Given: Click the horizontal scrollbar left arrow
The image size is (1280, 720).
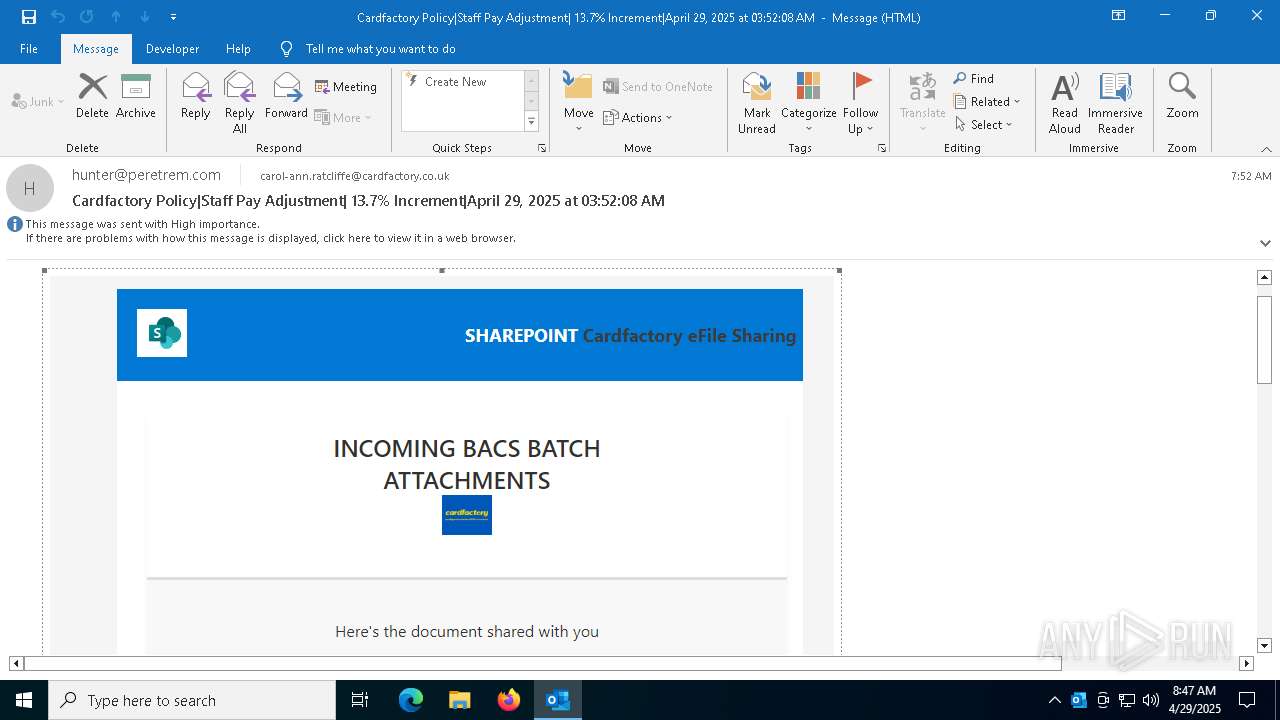Looking at the screenshot, I should pyautogui.click(x=16, y=663).
